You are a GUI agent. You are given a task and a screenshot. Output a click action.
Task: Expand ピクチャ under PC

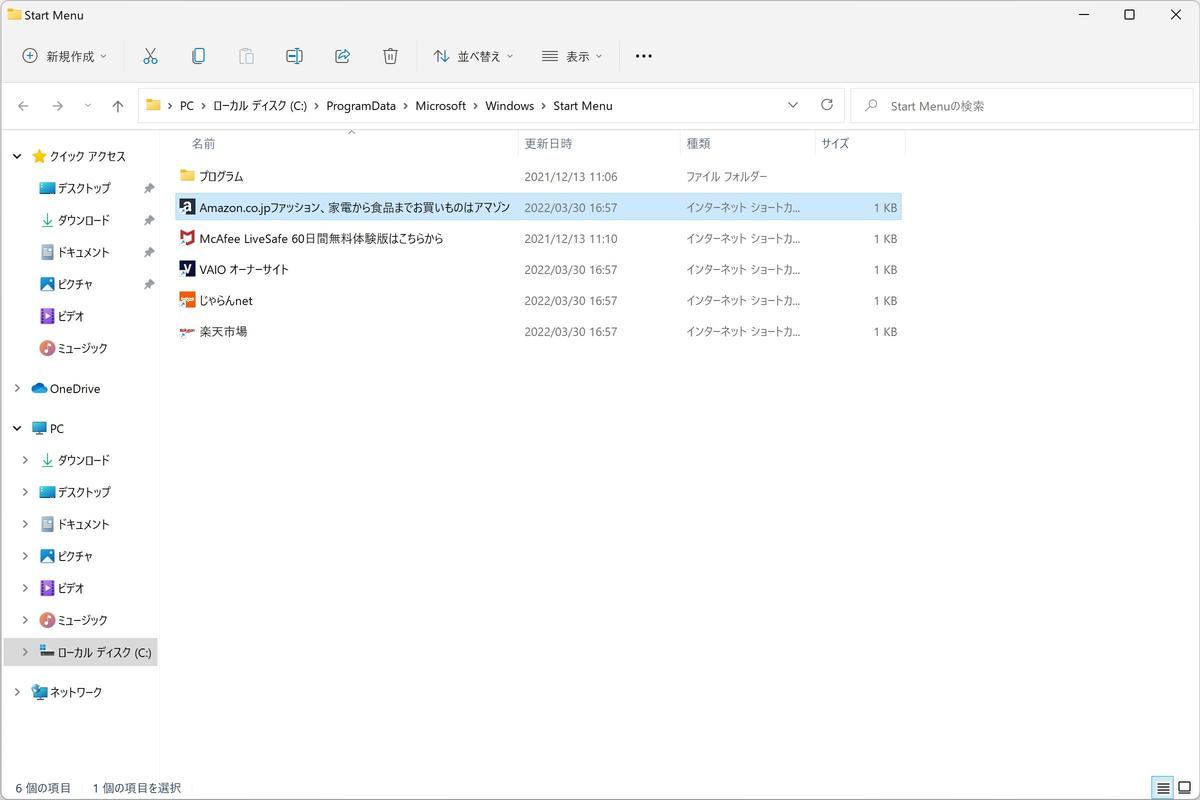tap(25, 556)
